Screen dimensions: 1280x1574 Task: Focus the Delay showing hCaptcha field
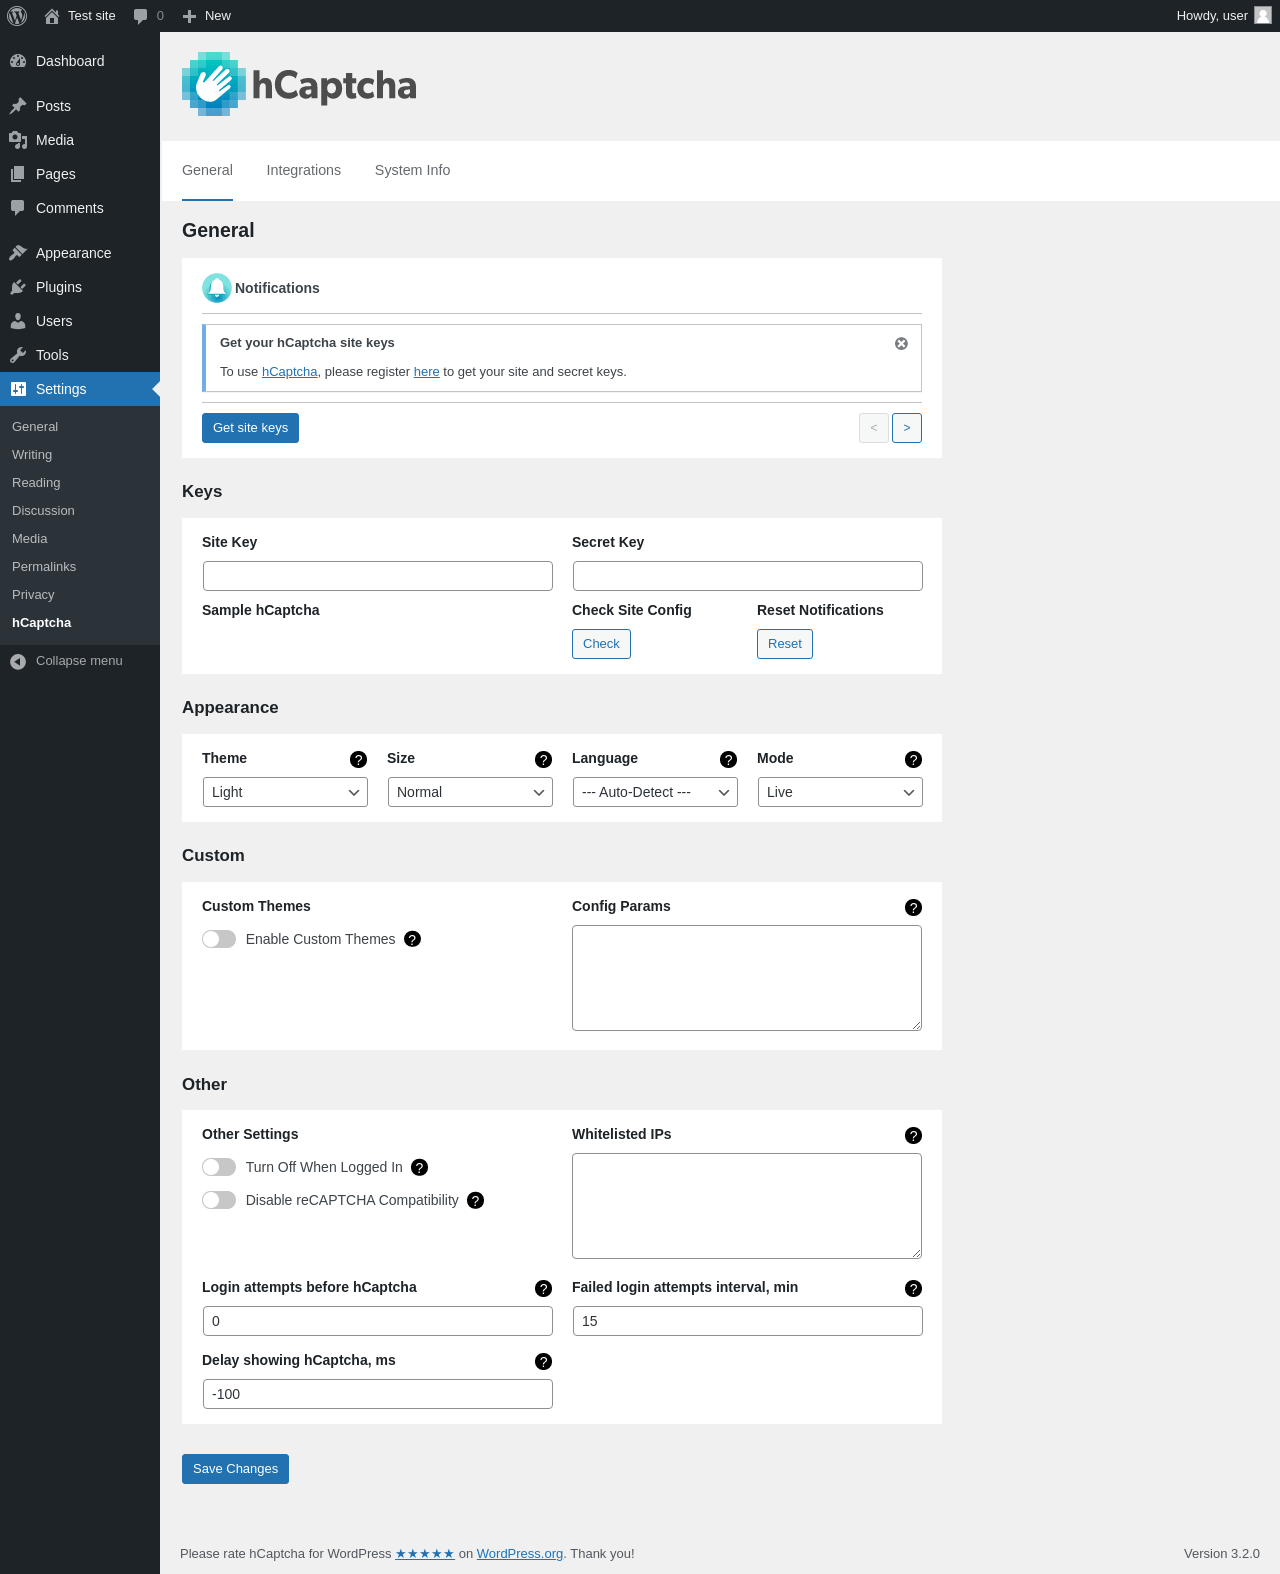pyautogui.click(x=378, y=1394)
